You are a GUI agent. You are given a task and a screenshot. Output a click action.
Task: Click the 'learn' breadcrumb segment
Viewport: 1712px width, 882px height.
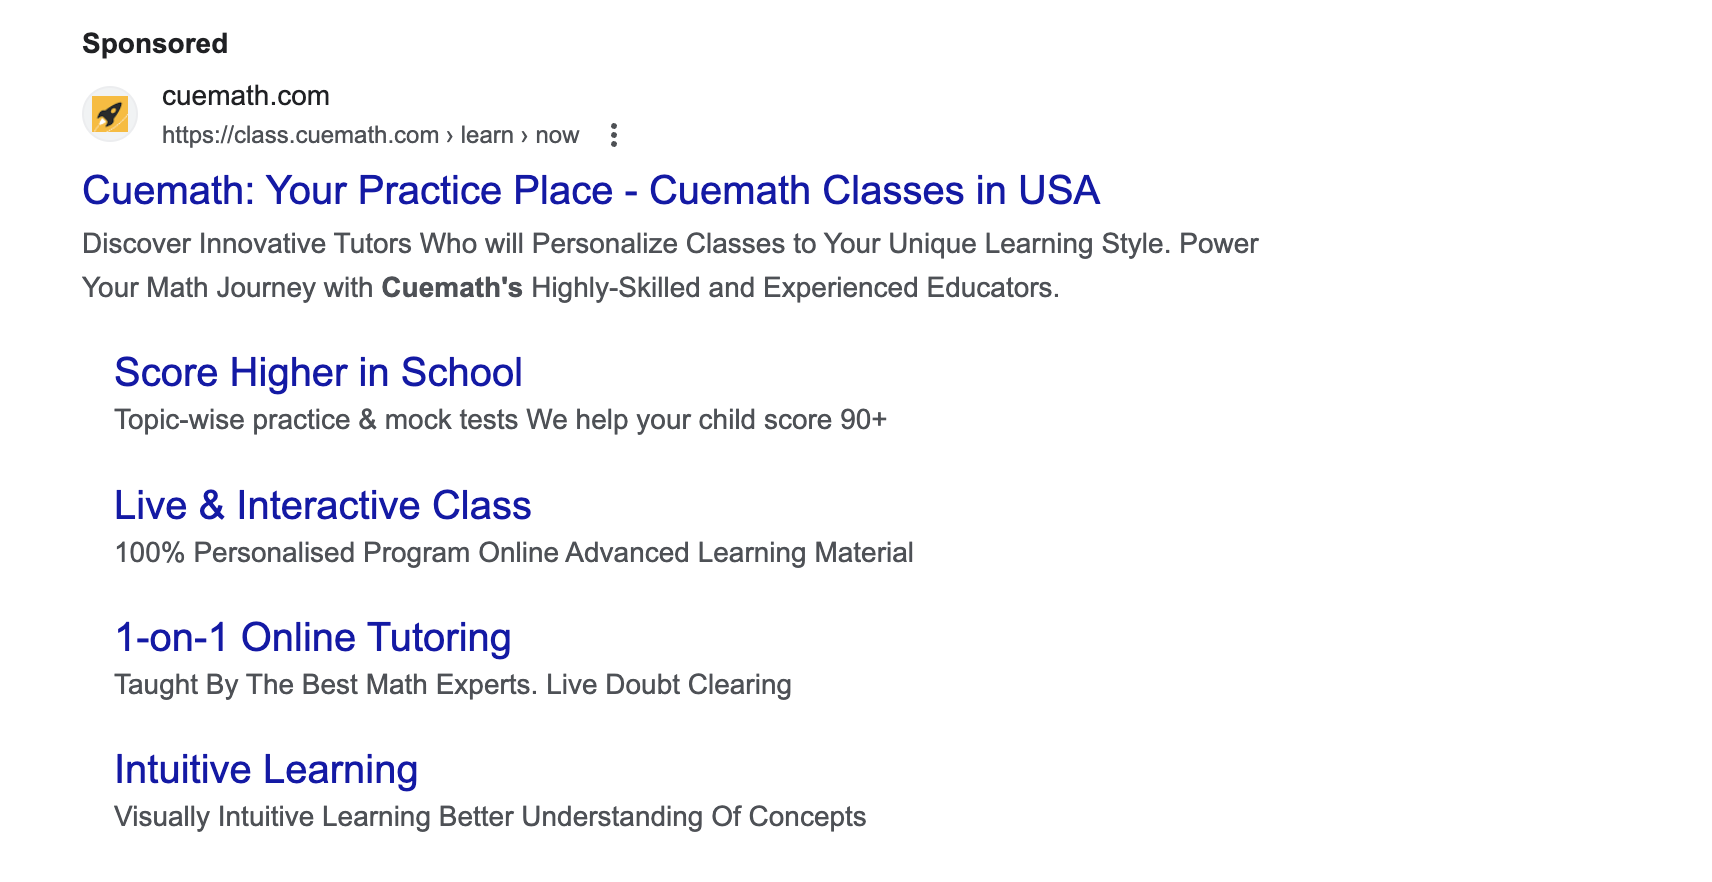487,134
